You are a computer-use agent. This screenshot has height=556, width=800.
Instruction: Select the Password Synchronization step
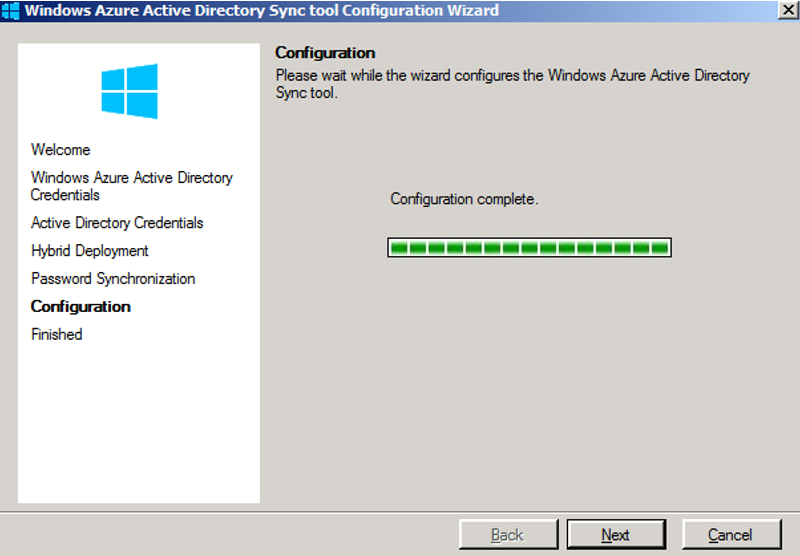click(113, 279)
